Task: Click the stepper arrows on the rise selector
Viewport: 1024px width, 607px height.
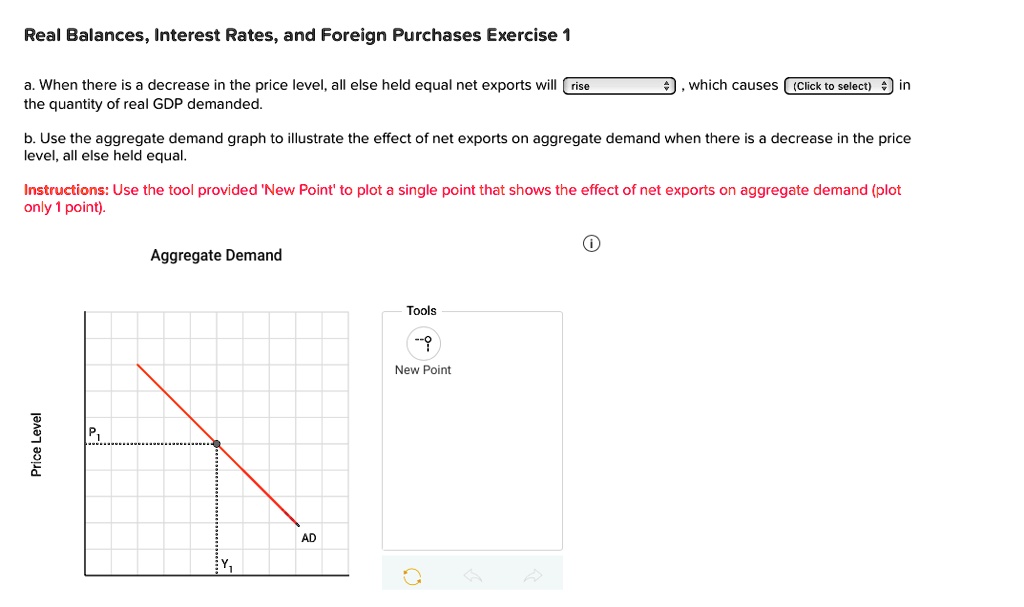Action: (x=667, y=85)
